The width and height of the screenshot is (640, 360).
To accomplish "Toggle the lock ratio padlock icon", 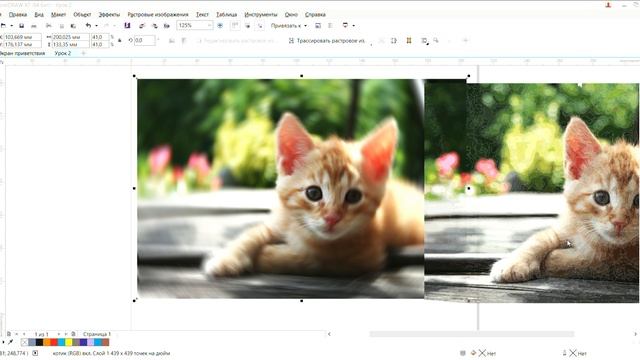I will coord(120,40).
